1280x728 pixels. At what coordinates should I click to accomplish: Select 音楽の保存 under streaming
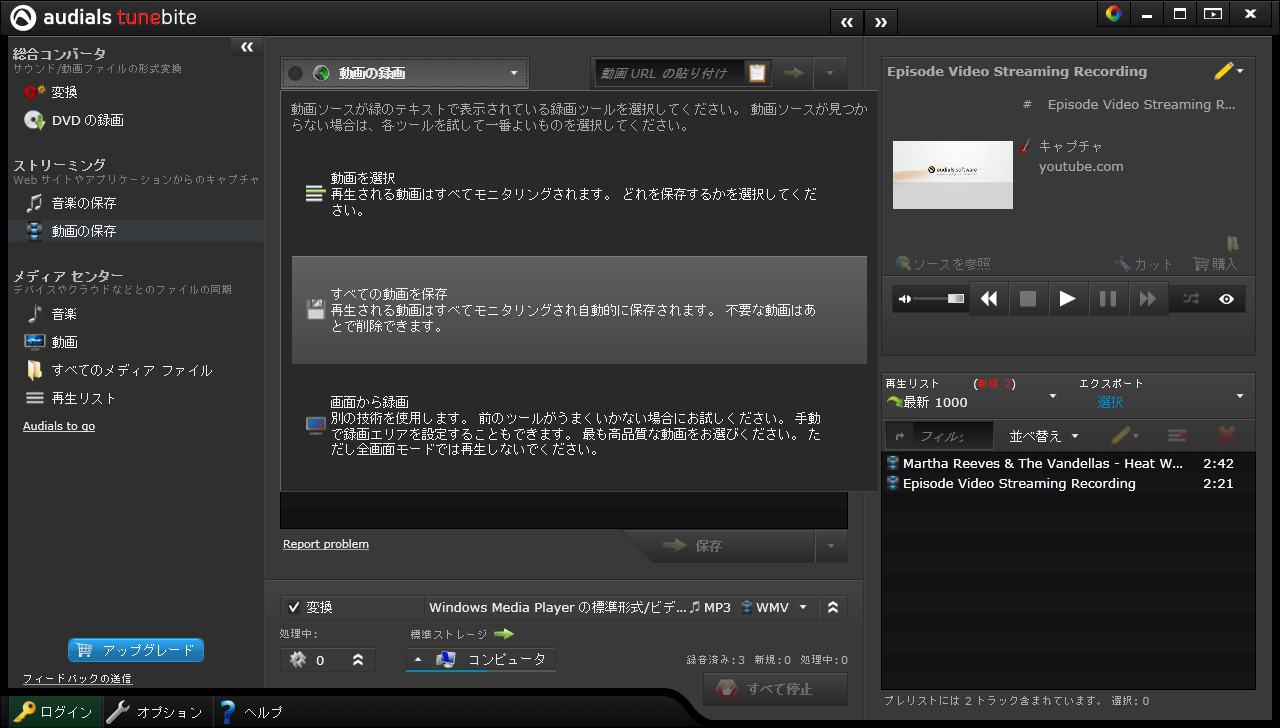71,203
